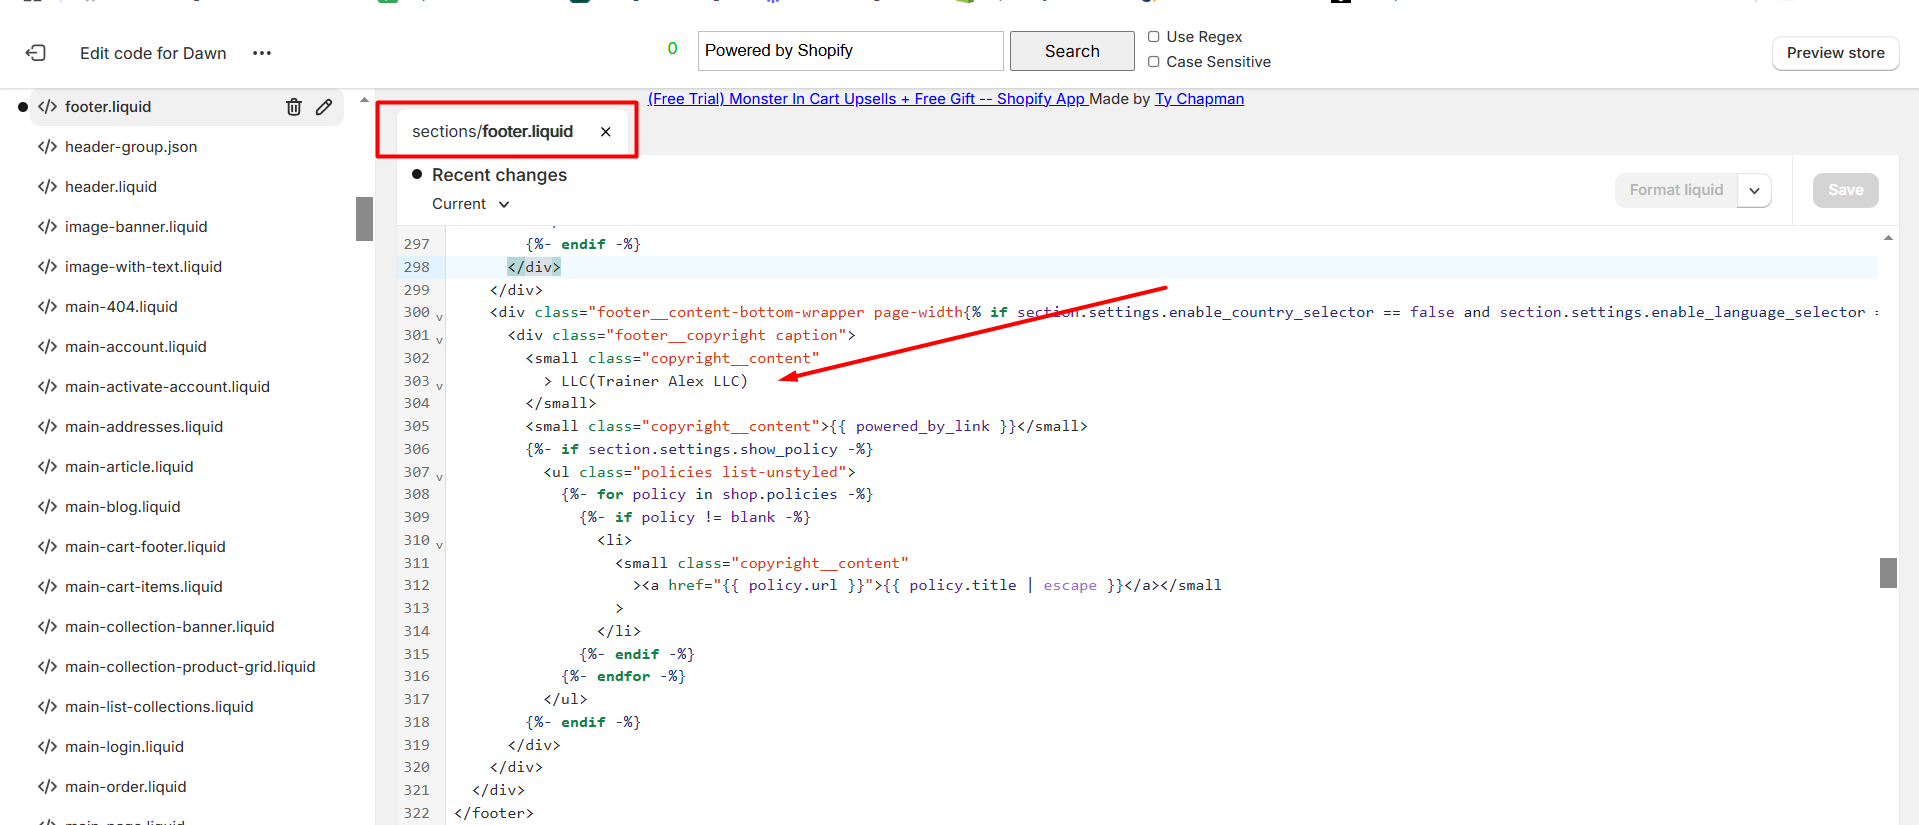Click sidebar scroll up arrow

pyautogui.click(x=364, y=100)
